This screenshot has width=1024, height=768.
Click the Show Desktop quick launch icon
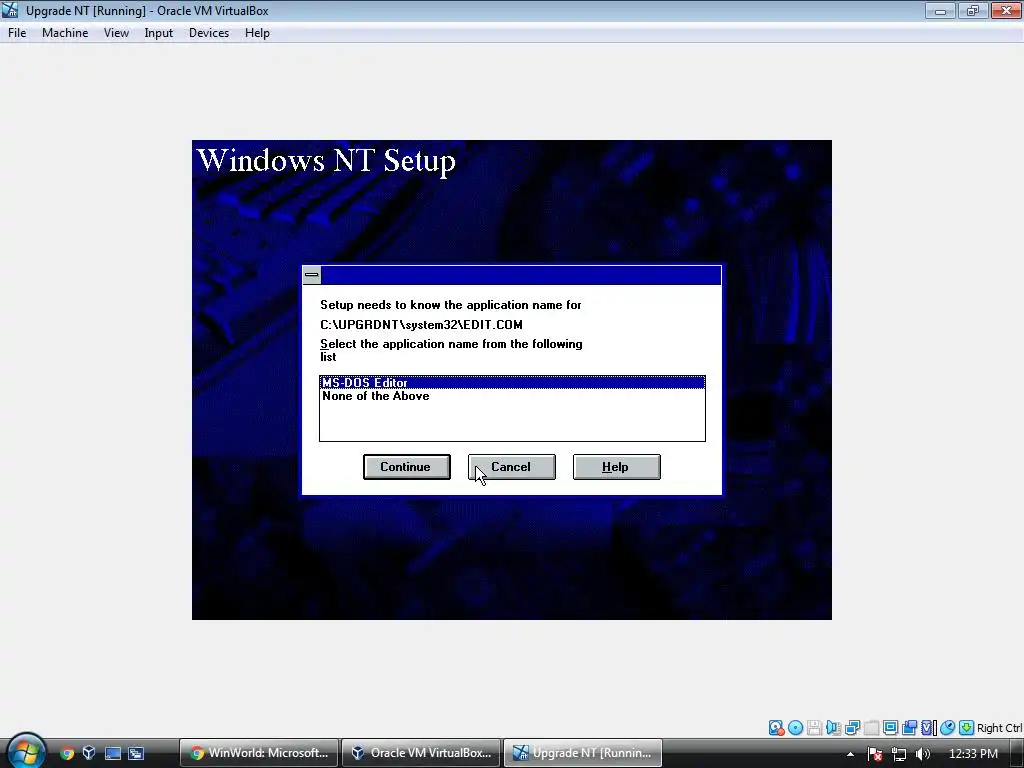[113, 753]
